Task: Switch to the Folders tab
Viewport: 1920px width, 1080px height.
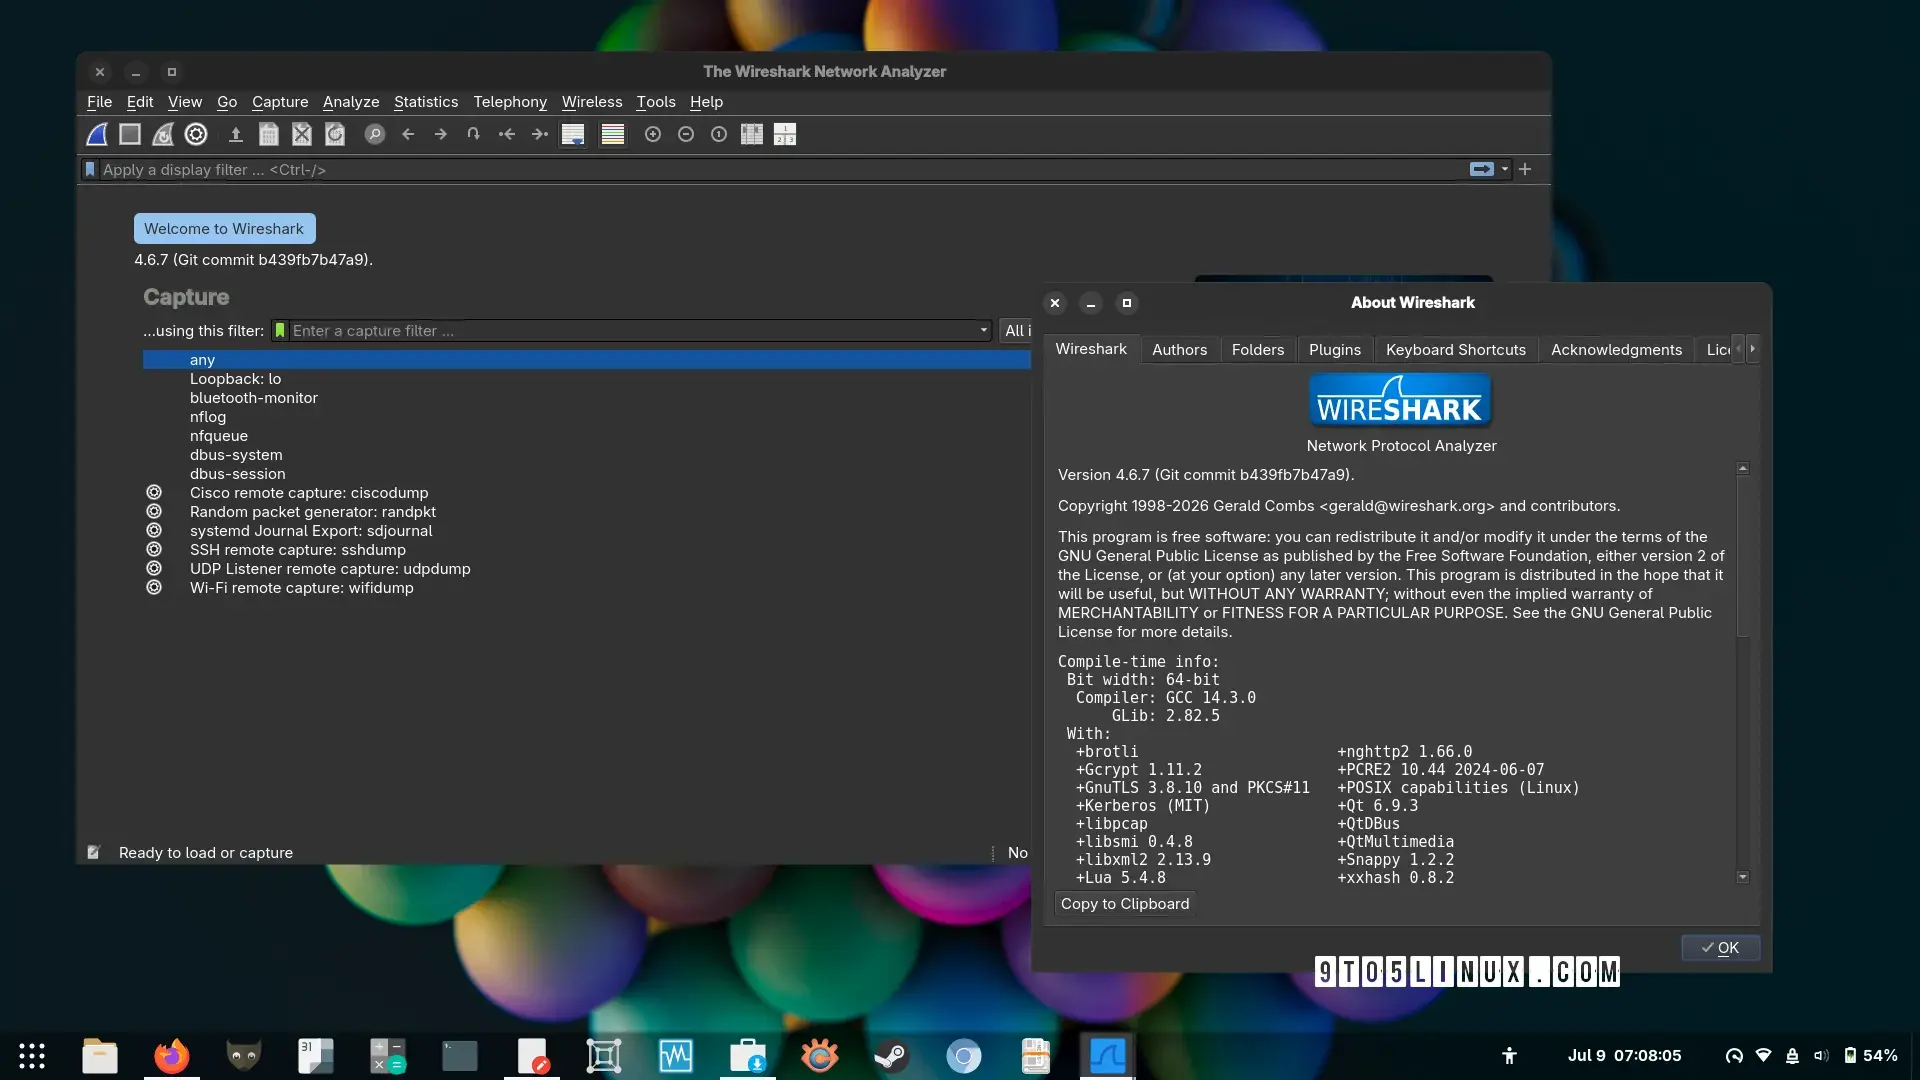Action: pos(1258,350)
